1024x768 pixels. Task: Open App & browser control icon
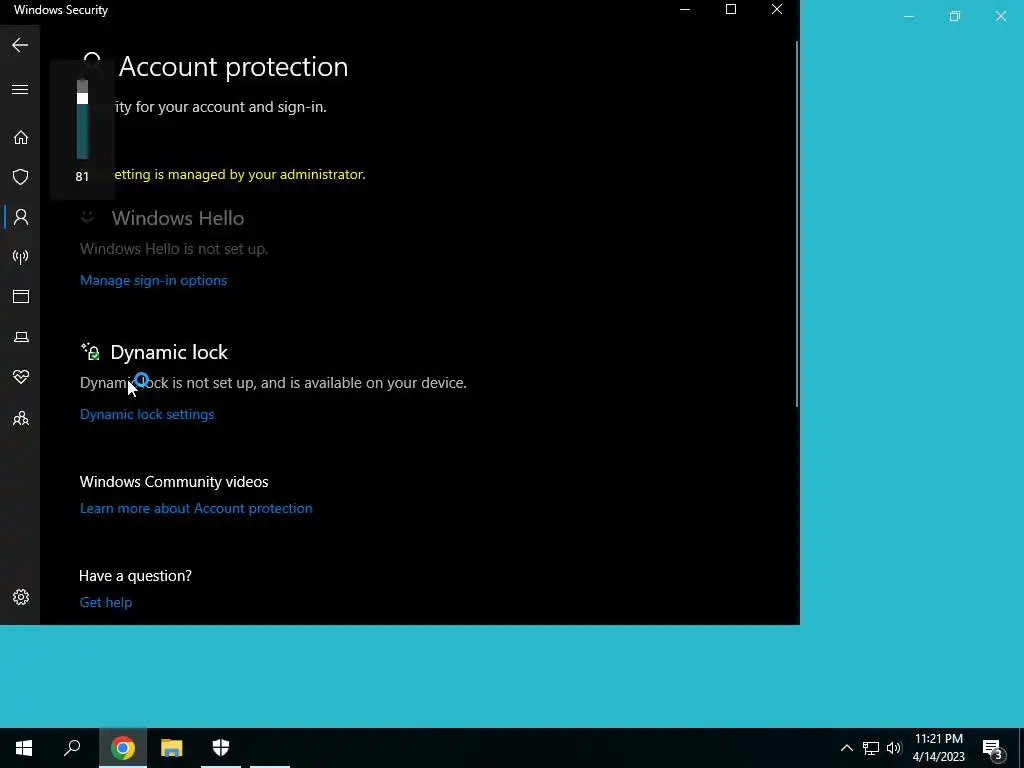tap(21, 296)
